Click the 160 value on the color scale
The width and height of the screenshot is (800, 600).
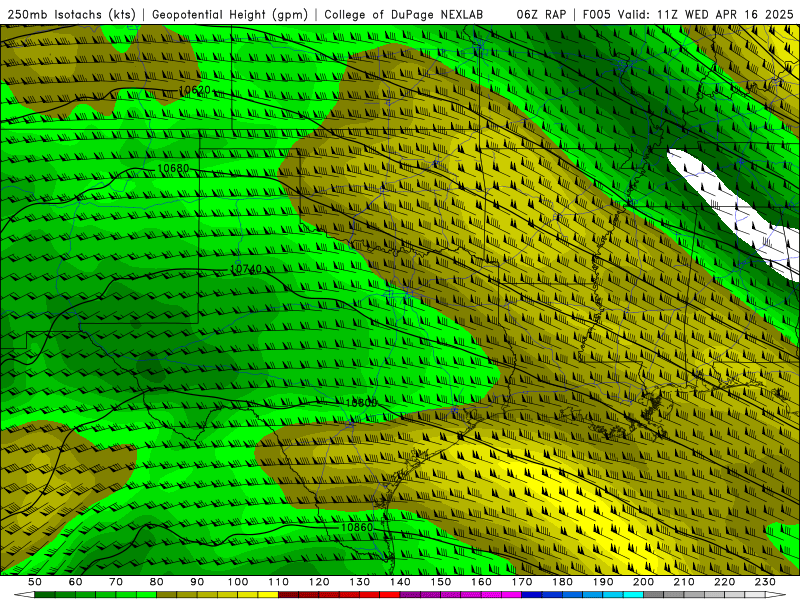[481, 582]
